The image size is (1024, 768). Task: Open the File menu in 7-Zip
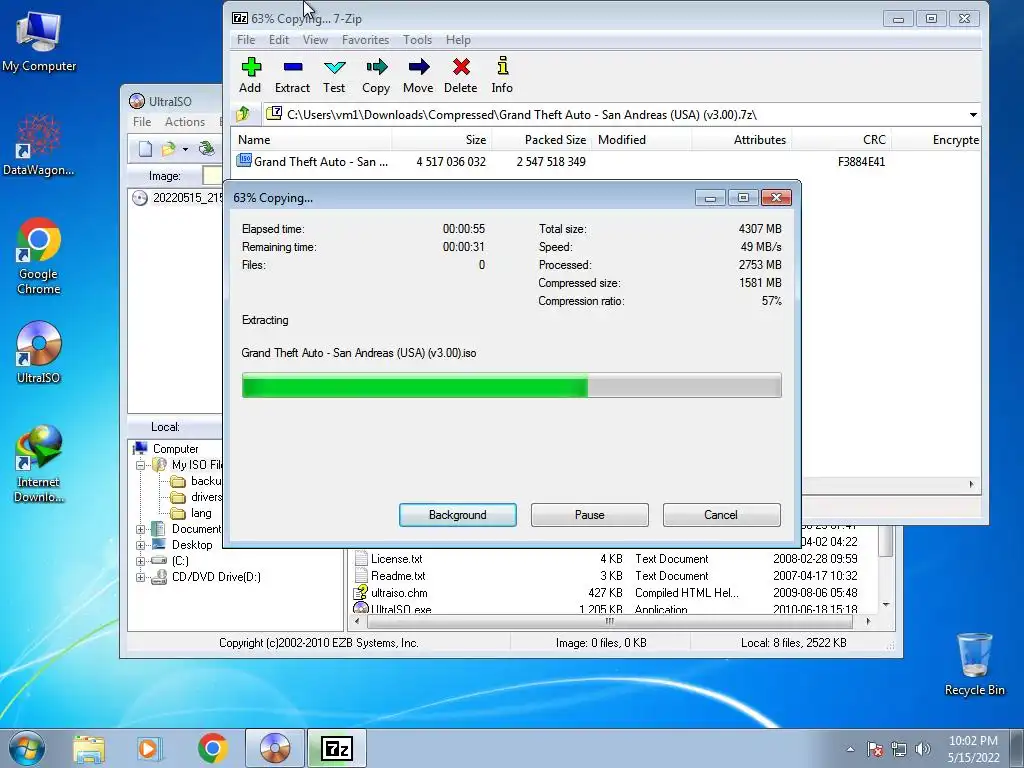click(x=246, y=40)
